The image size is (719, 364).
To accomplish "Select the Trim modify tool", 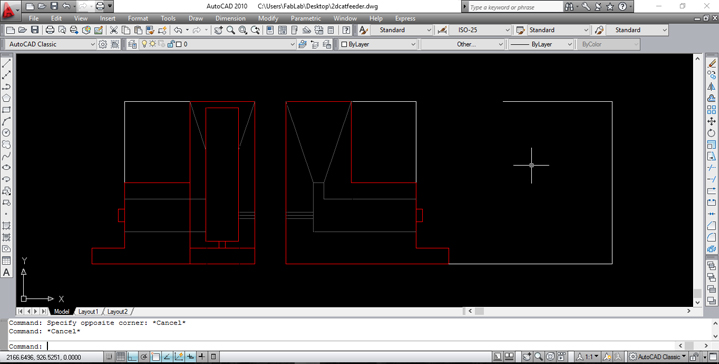I will pos(711,168).
